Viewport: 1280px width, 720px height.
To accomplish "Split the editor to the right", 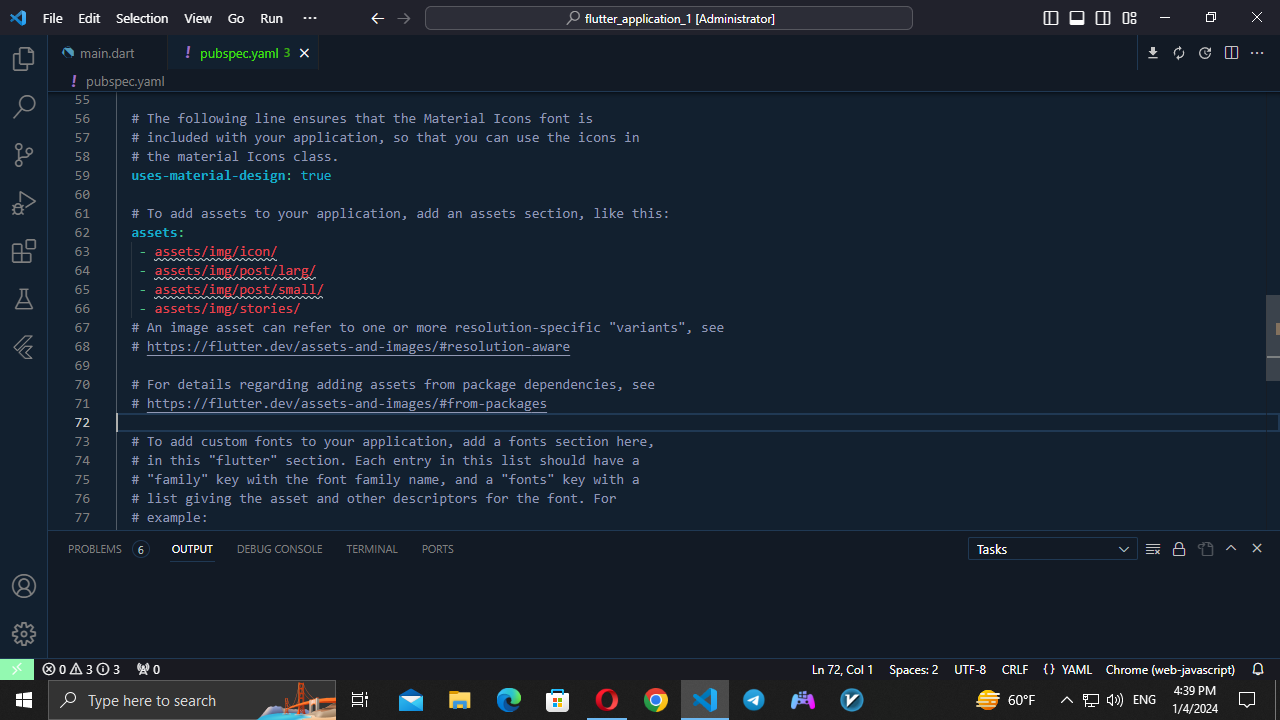I will click(1231, 53).
